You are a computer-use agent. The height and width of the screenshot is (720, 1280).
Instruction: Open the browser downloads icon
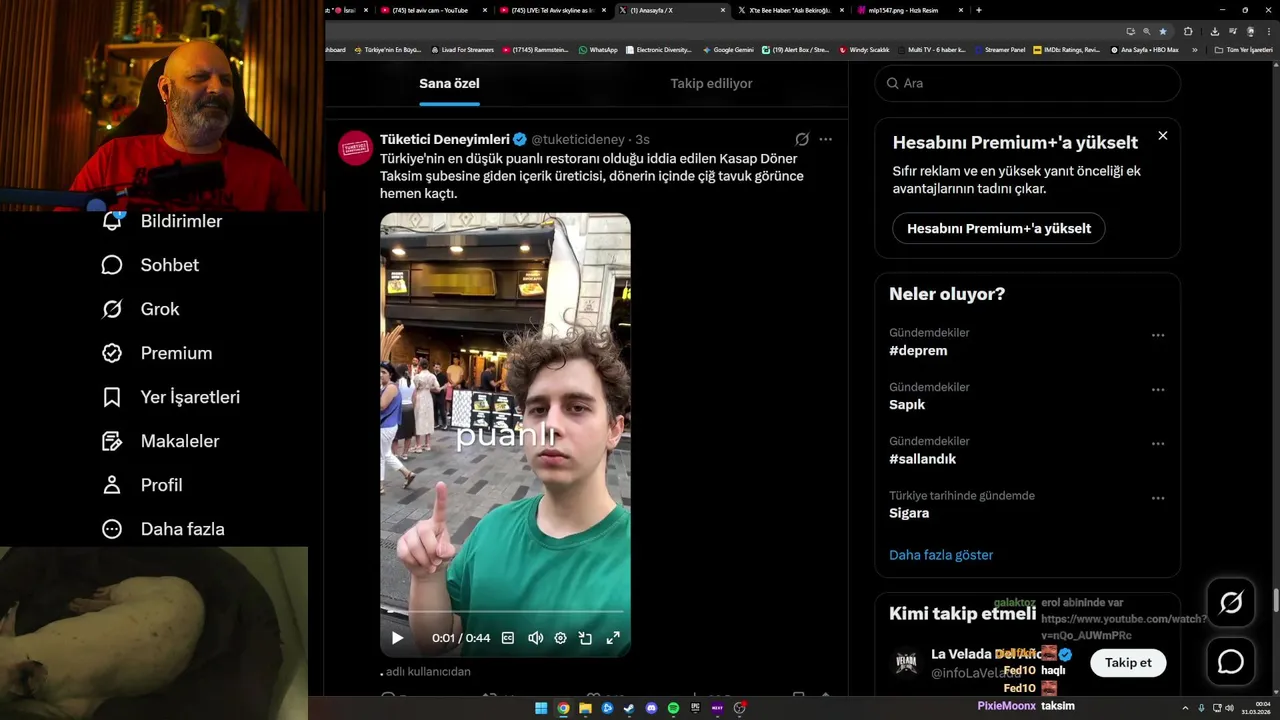[1214, 31]
